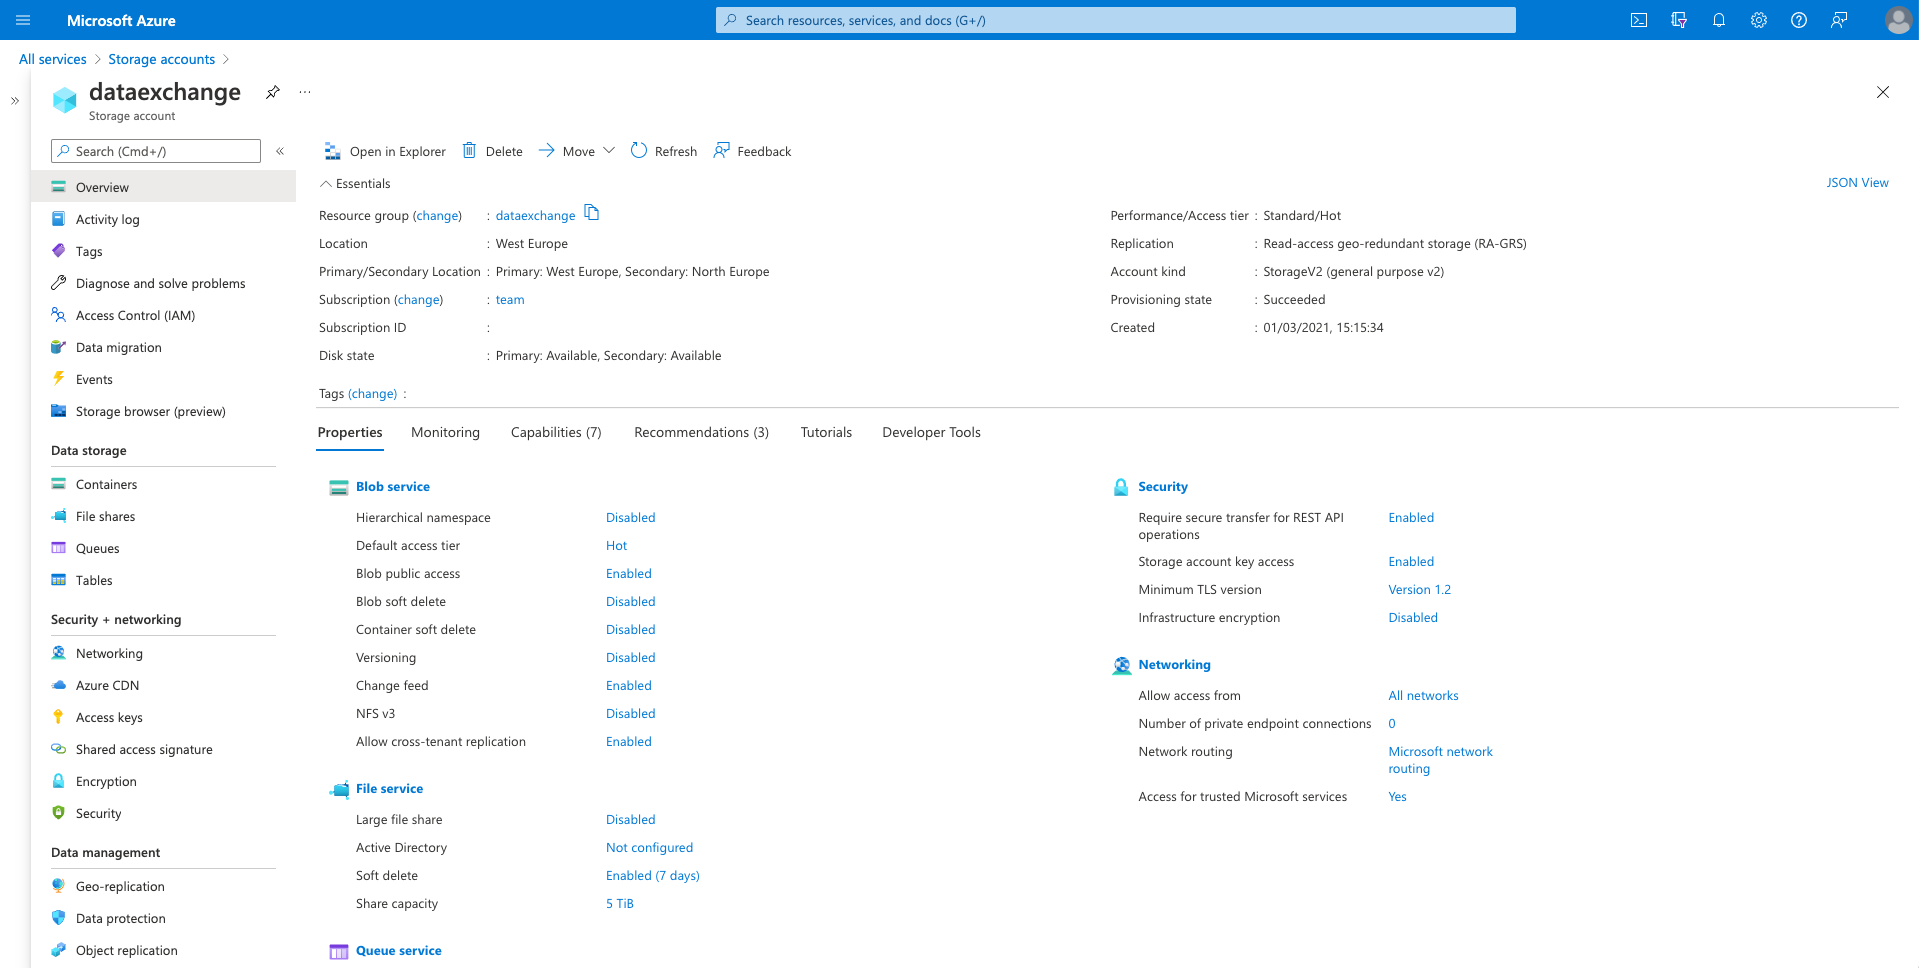
Task: Open the more options ellipsis menu
Action: tap(305, 92)
